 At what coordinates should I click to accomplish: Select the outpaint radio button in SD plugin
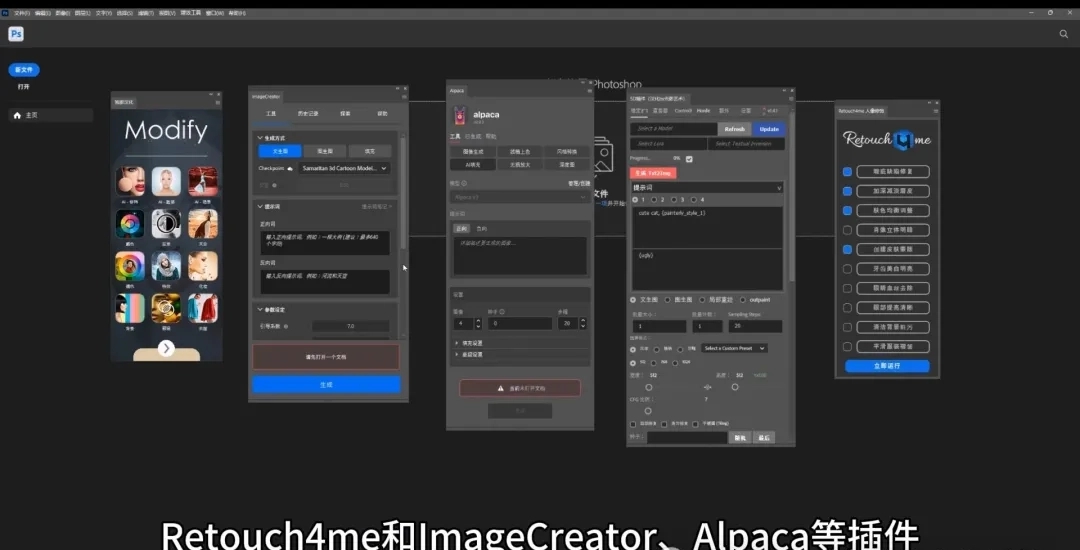tap(742, 300)
